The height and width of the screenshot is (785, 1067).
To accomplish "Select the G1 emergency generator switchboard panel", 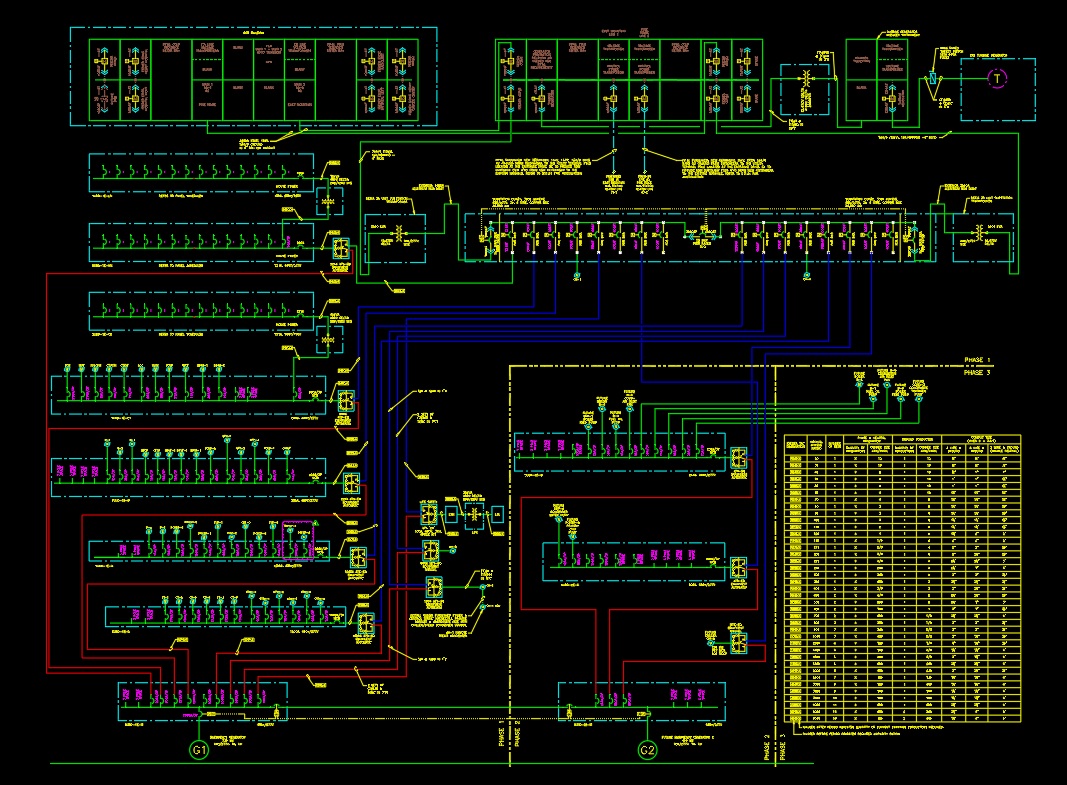I will coord(202,701).
